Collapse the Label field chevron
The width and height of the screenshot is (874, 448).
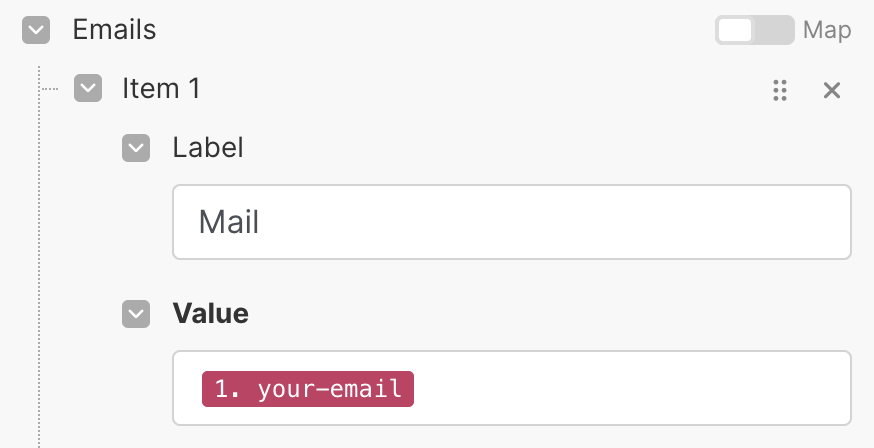pyautogui.click(x=135, y=148)
